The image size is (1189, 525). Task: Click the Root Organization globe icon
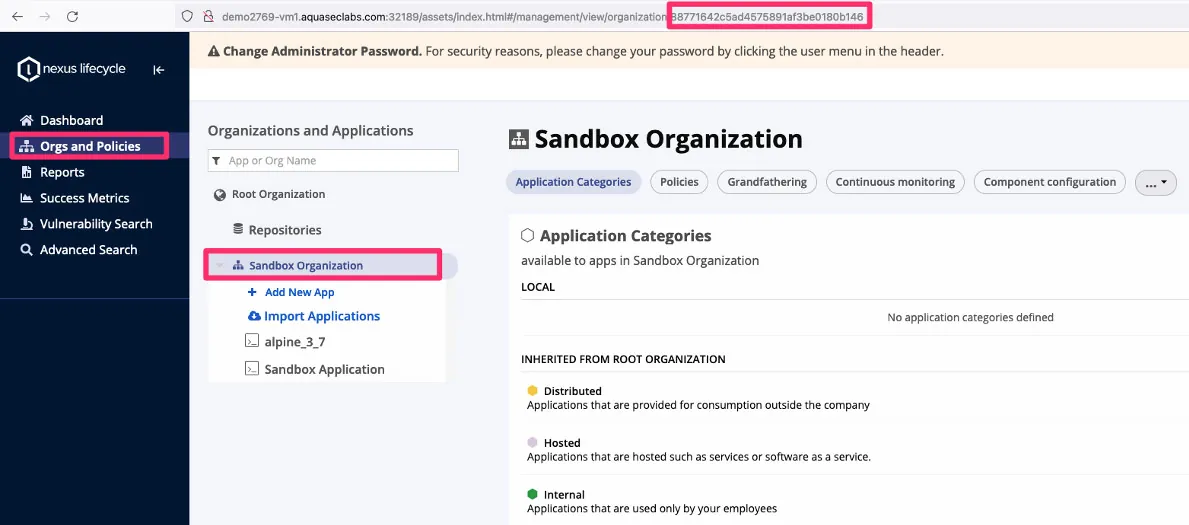(220, 194)
